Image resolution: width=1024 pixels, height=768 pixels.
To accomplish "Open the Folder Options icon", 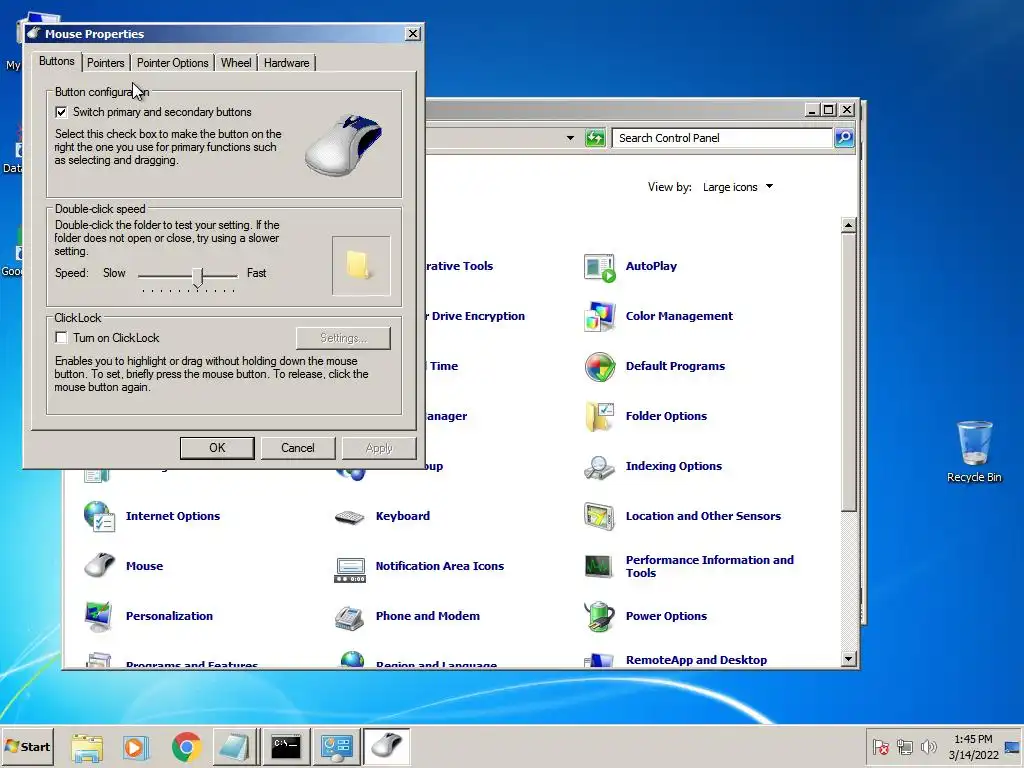I will [600, 417].
